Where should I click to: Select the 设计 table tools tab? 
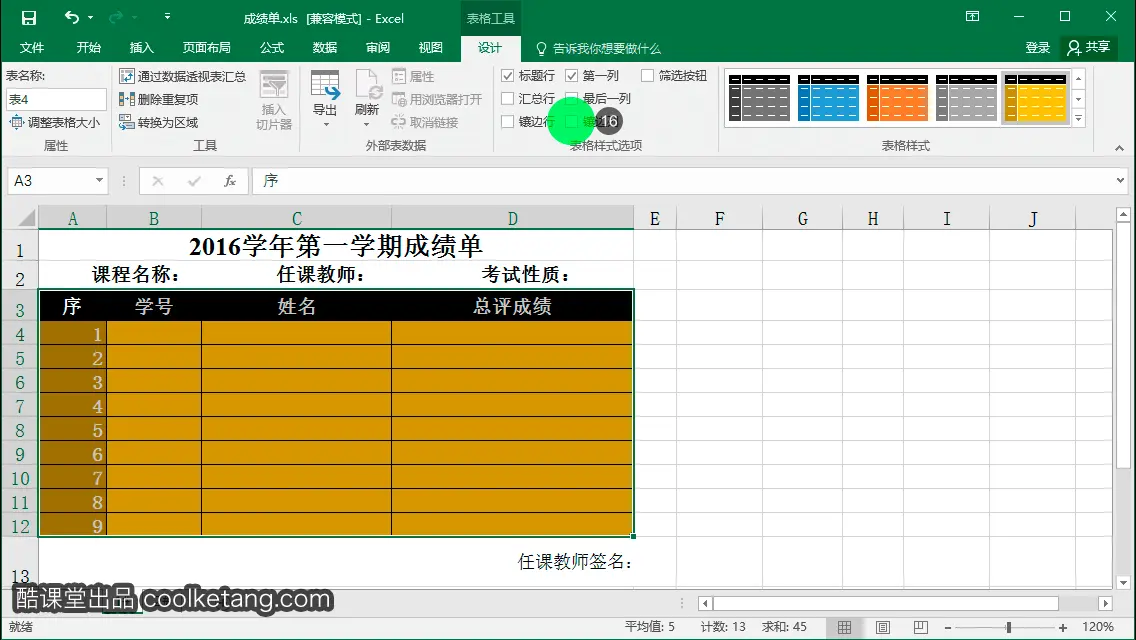(x=490, y=48)
